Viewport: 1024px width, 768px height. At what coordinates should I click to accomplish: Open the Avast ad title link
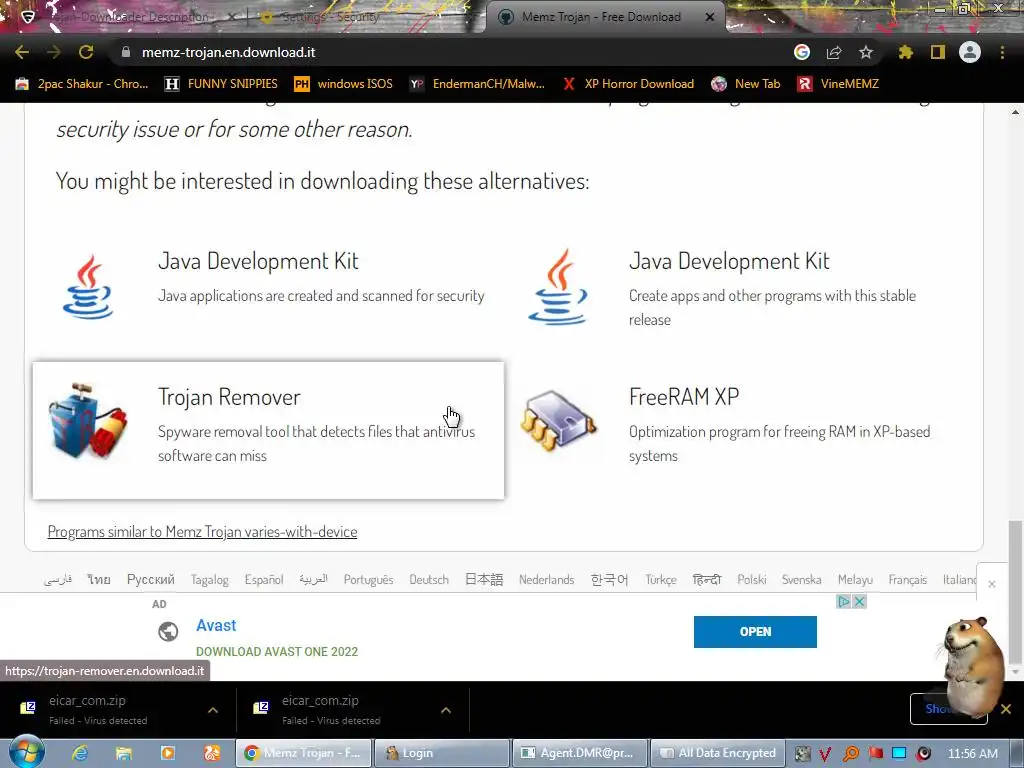(216, 625)
